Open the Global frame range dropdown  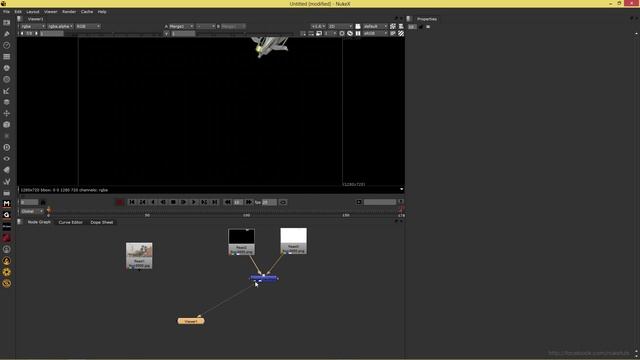point(31,211)
